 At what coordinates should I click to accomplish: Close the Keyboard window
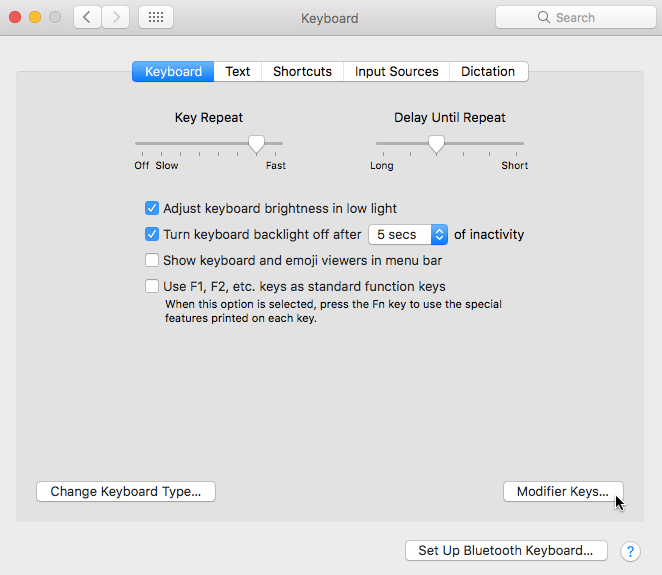pyautogui.click(x=15, y=17)
